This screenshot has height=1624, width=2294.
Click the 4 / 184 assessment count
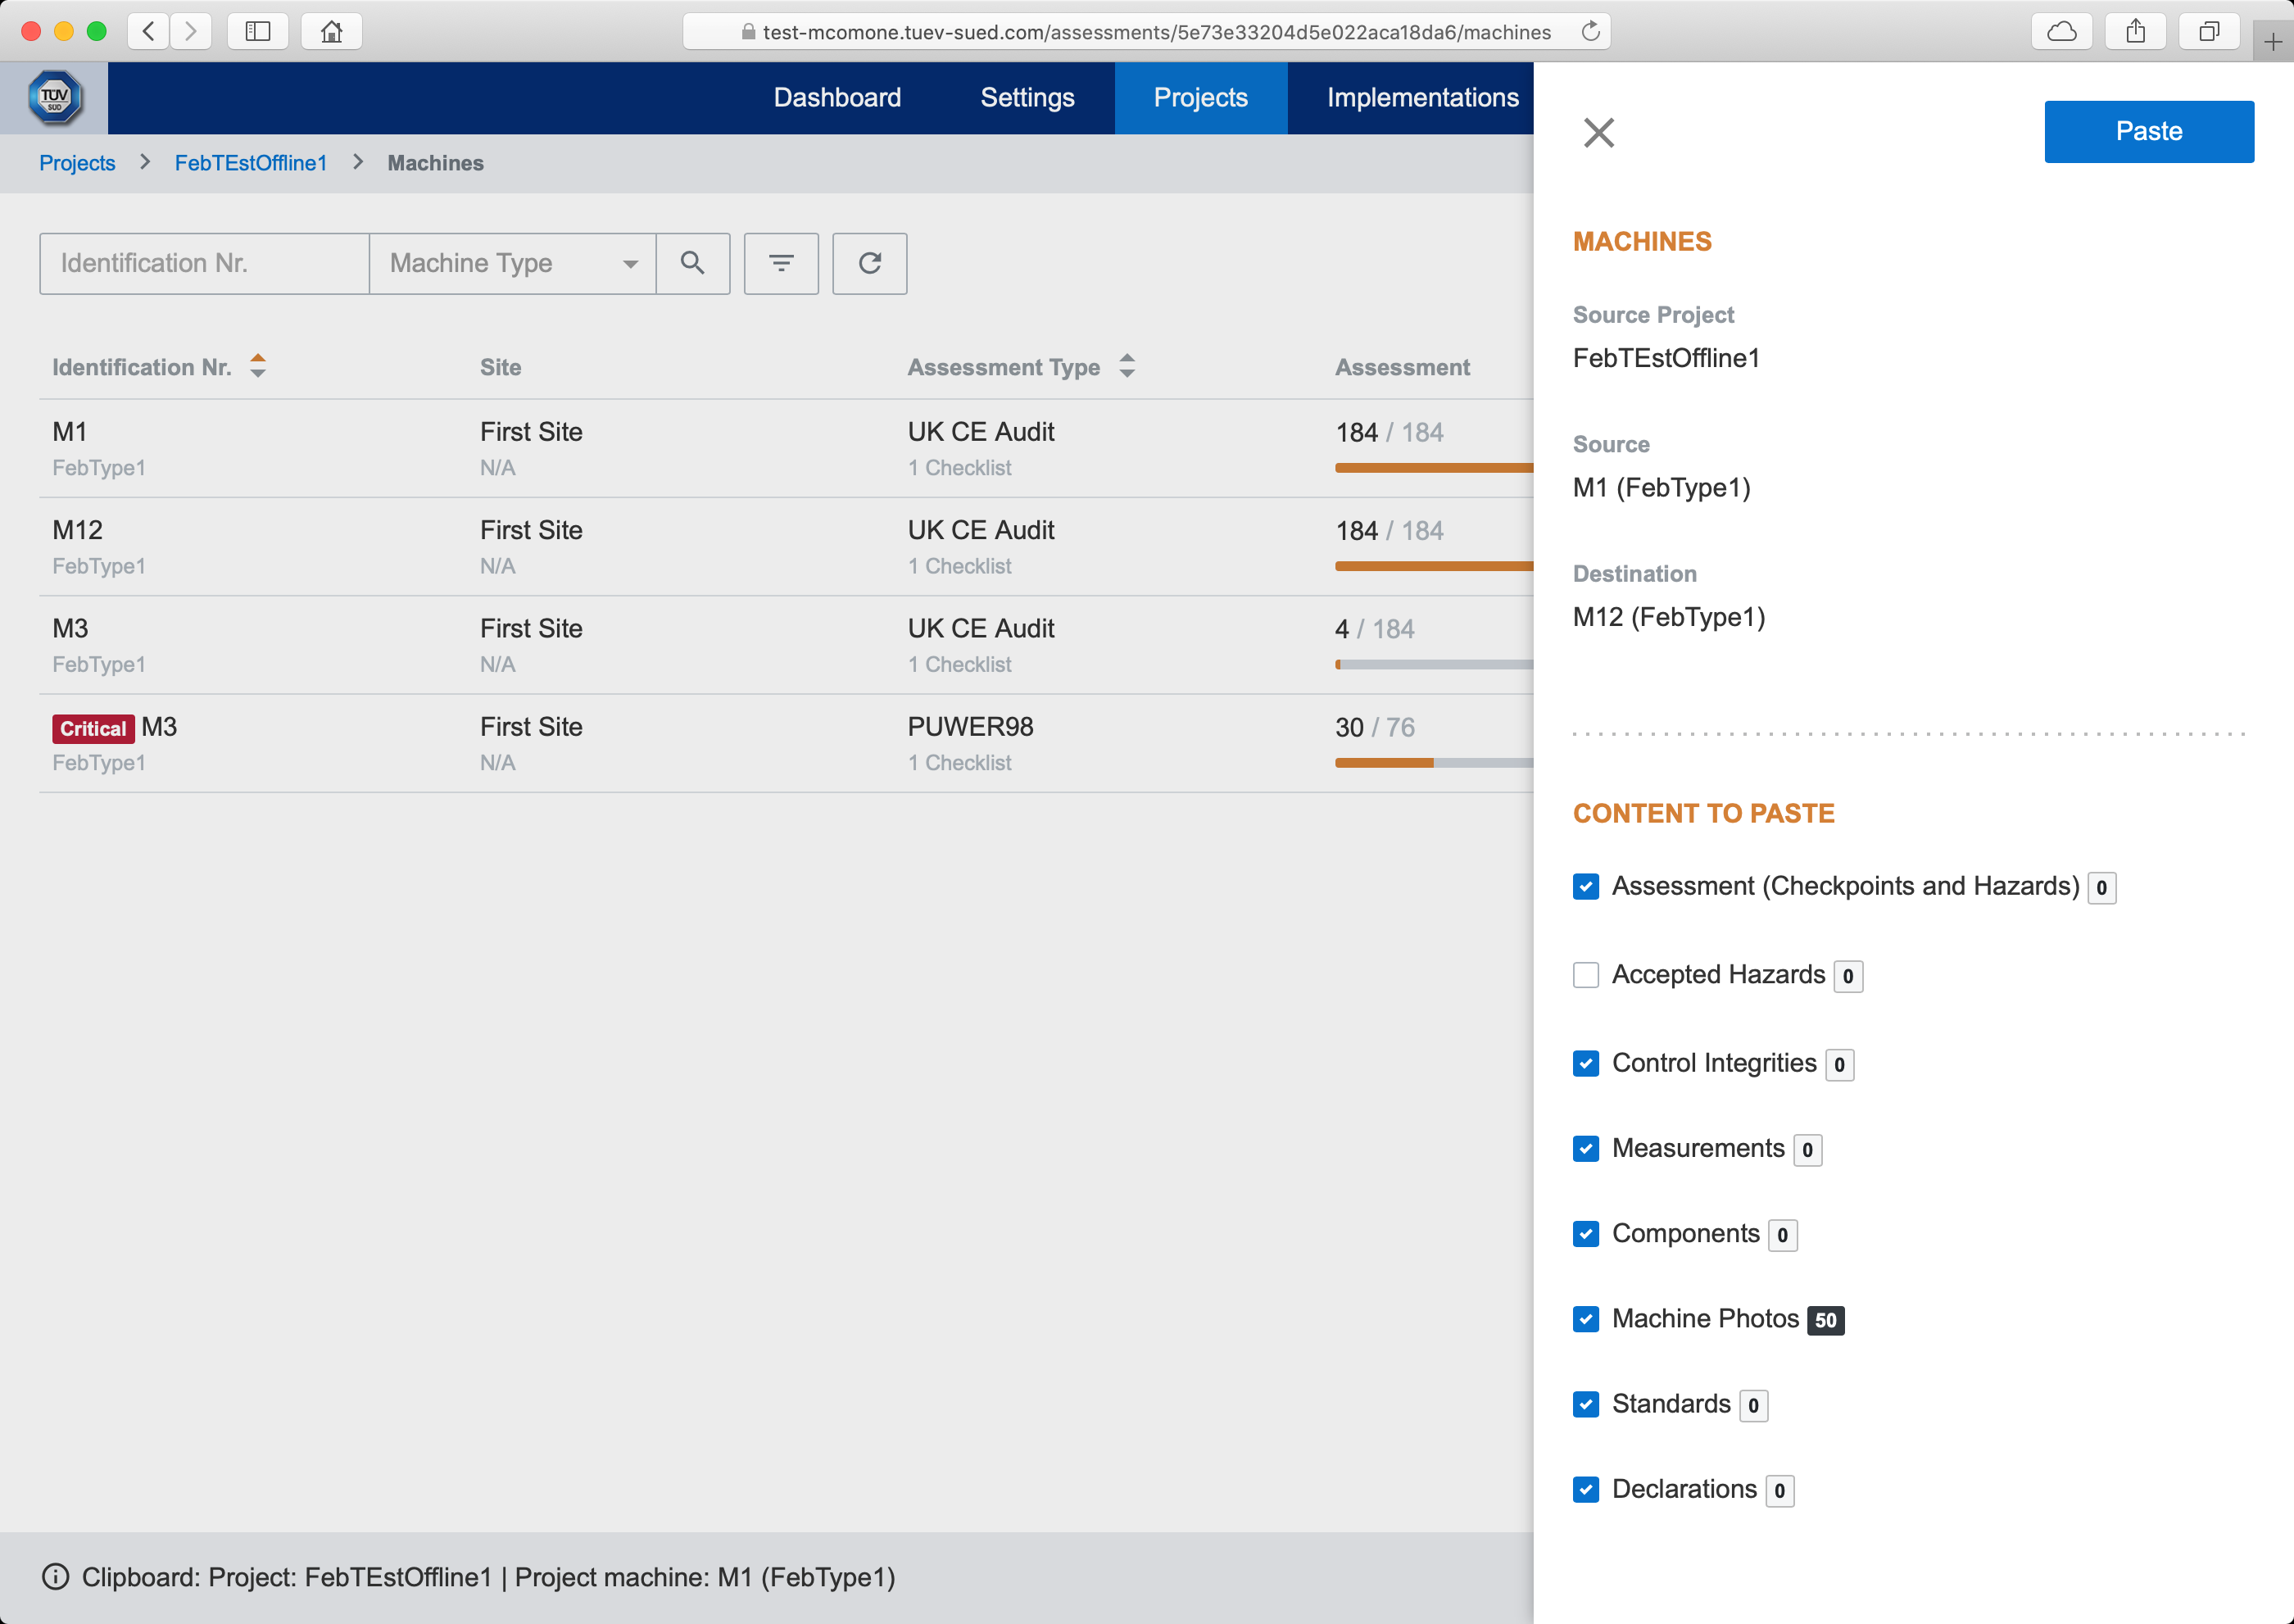click(1374, 628)
